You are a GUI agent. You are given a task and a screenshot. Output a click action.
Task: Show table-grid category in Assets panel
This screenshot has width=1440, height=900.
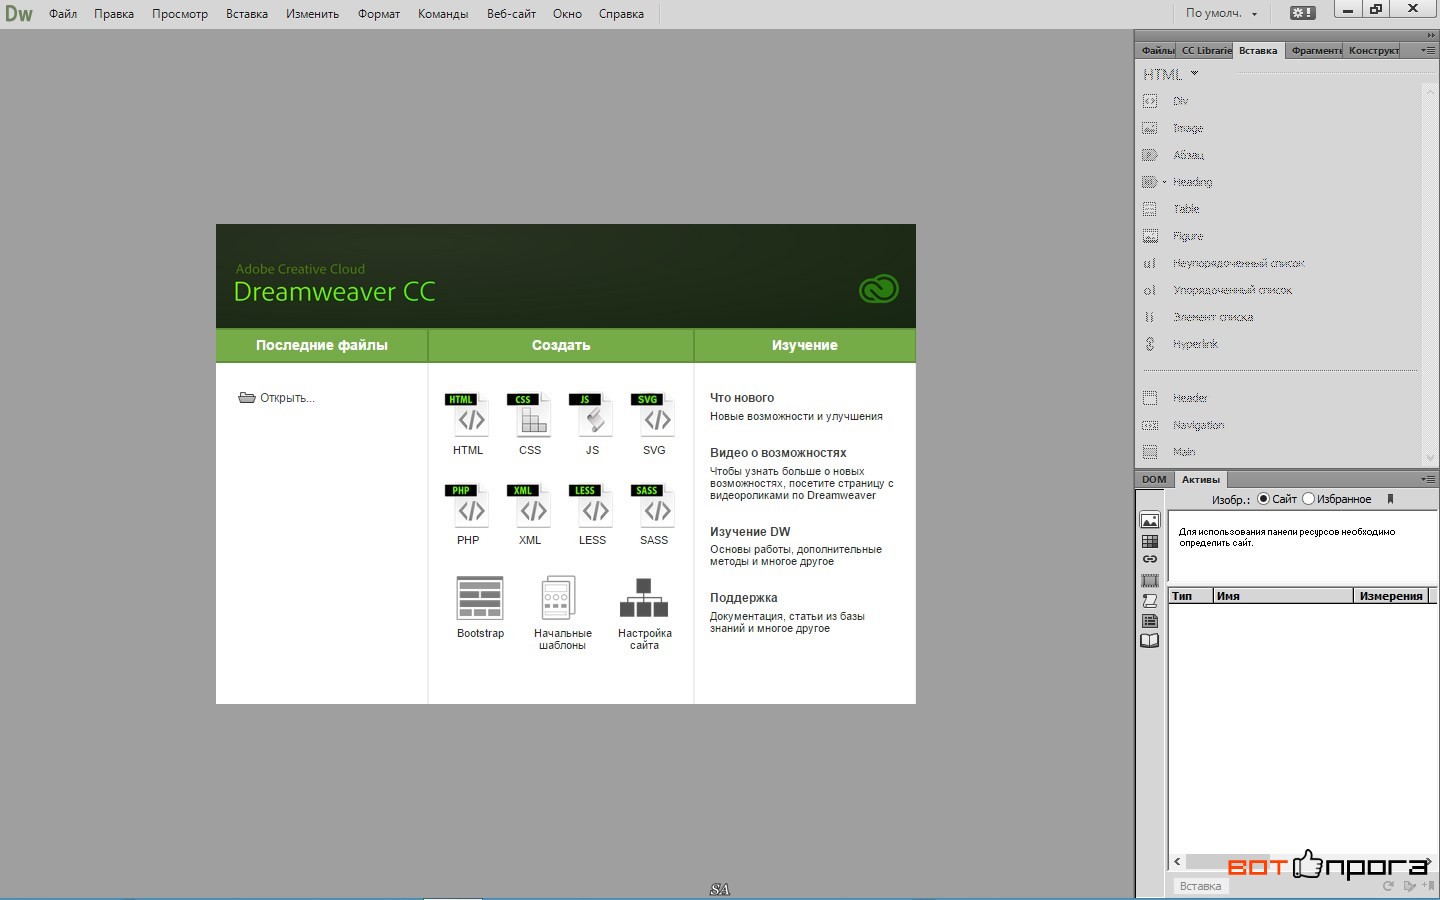(1150, 541)
